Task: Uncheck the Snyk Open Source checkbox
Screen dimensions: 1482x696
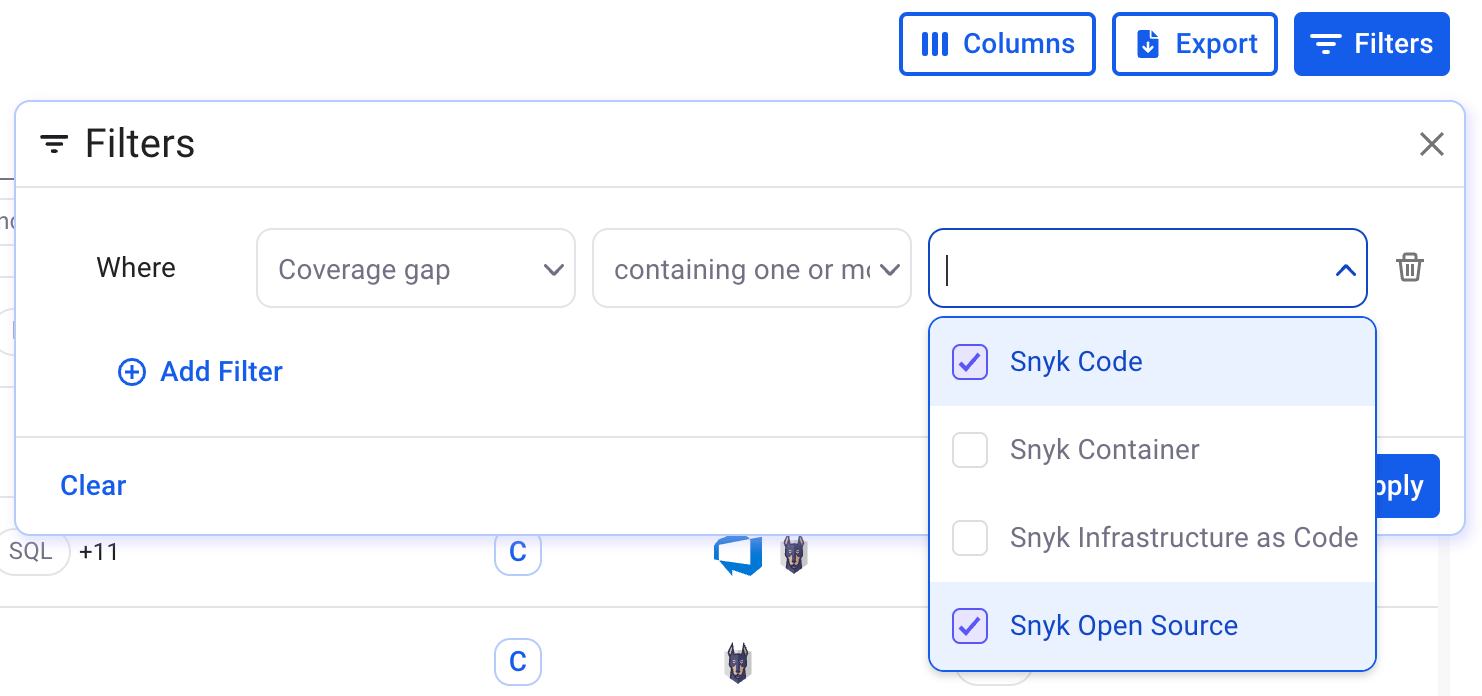Action: coord(969,626)
